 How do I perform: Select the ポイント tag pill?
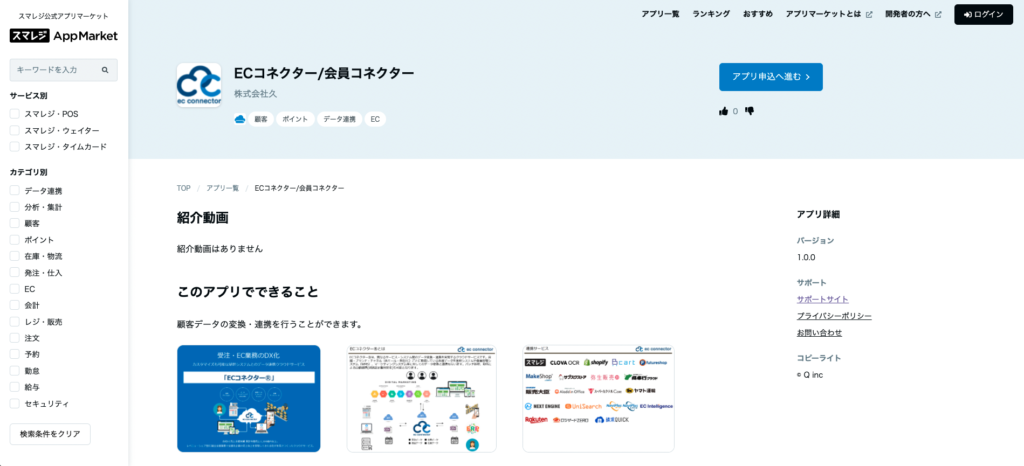pyautogui.click(x=295, y=119)
